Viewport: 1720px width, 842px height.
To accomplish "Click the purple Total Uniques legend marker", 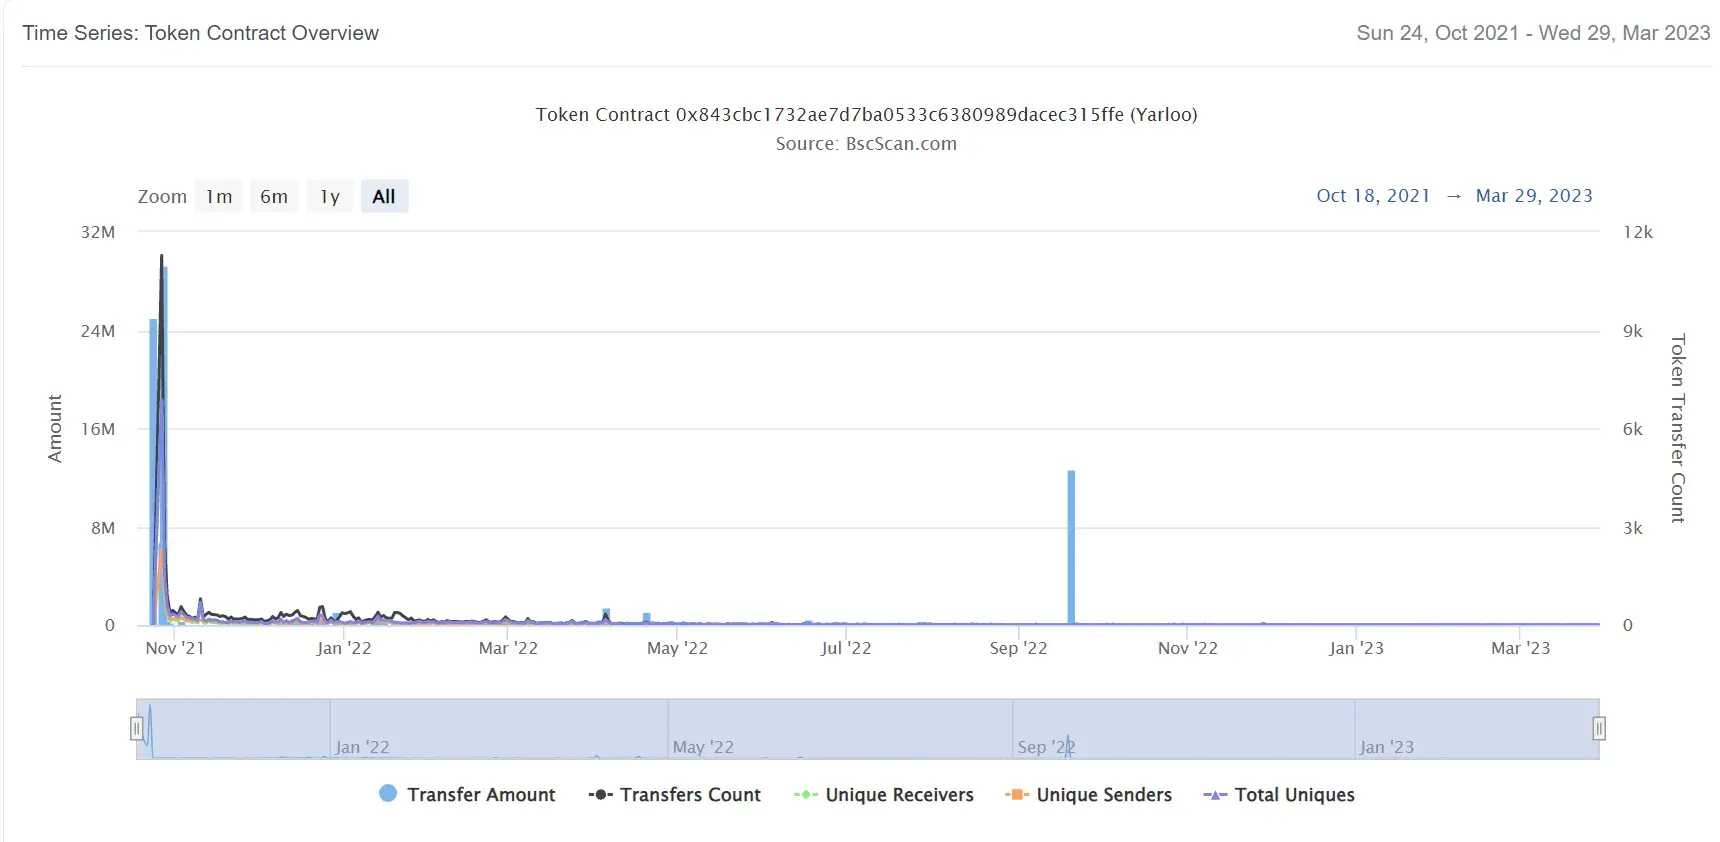I will [1215, 795].
